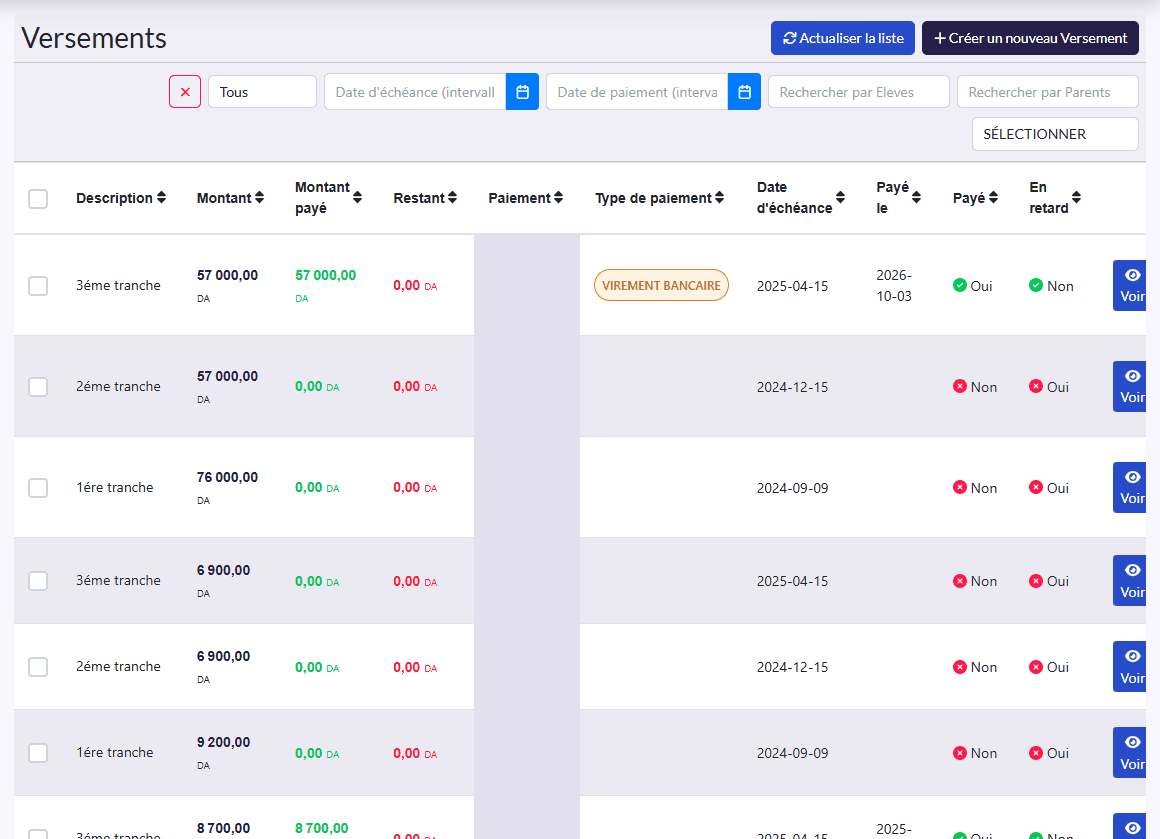Focus the Date d'échéance interval field
This screenshot has width=1160, height=839.
415,92
